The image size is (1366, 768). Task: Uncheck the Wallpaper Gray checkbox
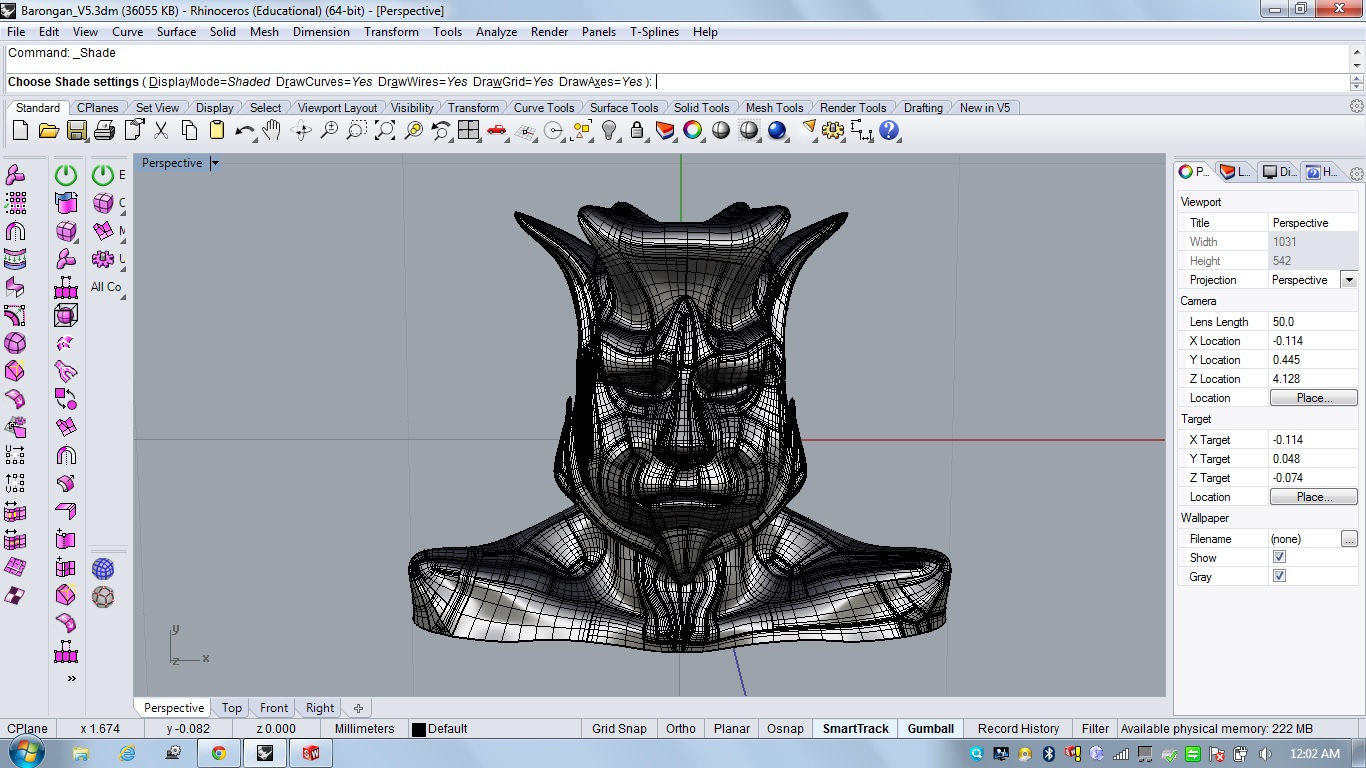coord(1279,576)
